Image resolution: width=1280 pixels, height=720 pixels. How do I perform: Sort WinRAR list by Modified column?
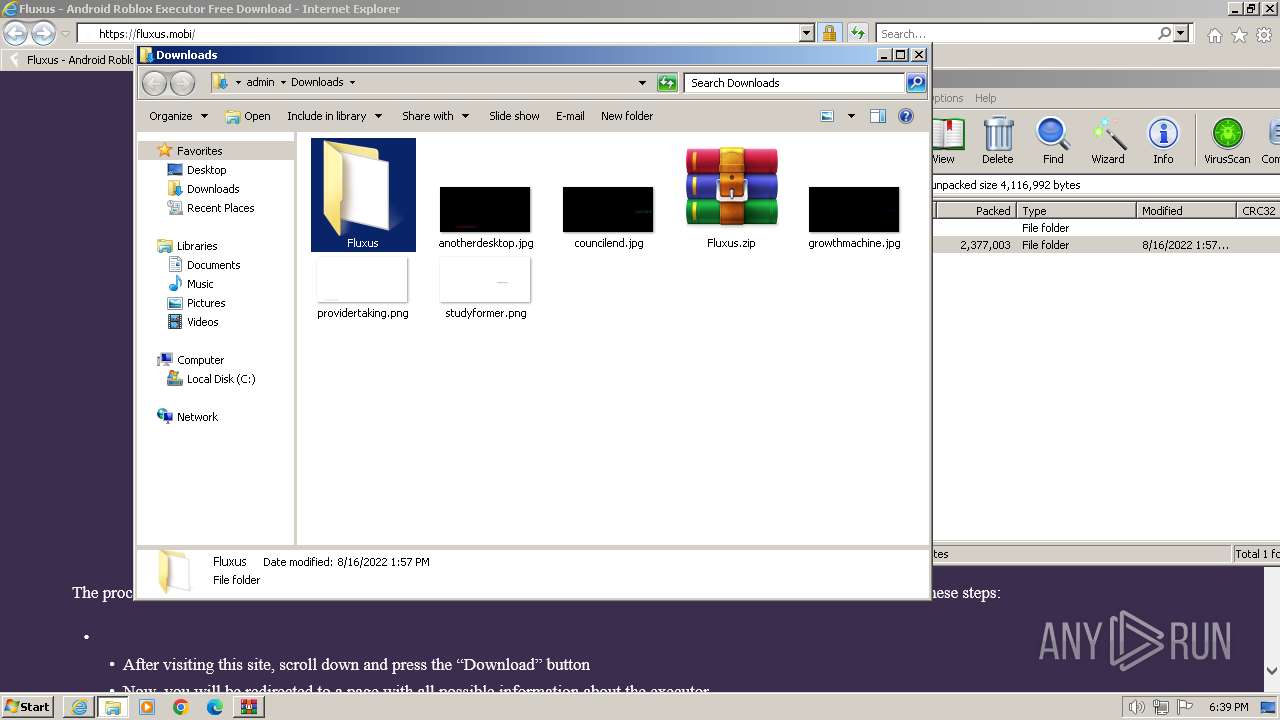click(1187, 211)
